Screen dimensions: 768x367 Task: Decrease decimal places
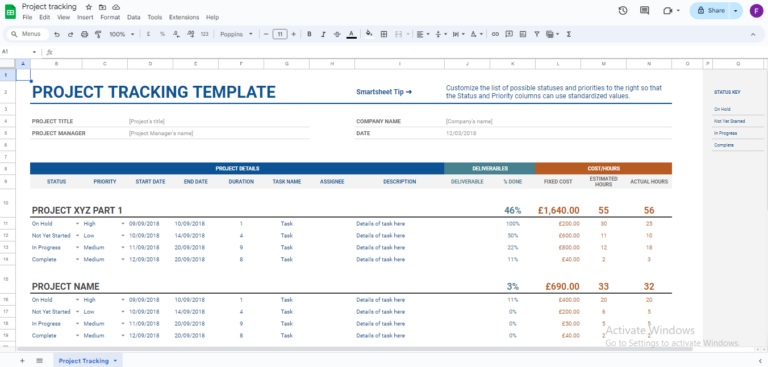click(176, 34)
